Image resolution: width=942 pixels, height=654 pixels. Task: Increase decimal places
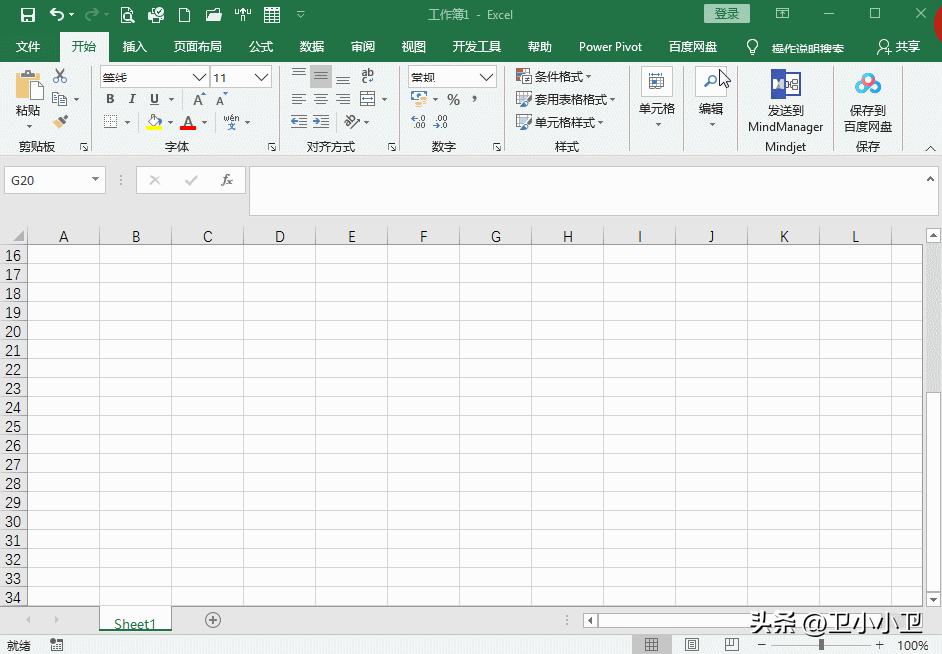click(x=418, y=122)
